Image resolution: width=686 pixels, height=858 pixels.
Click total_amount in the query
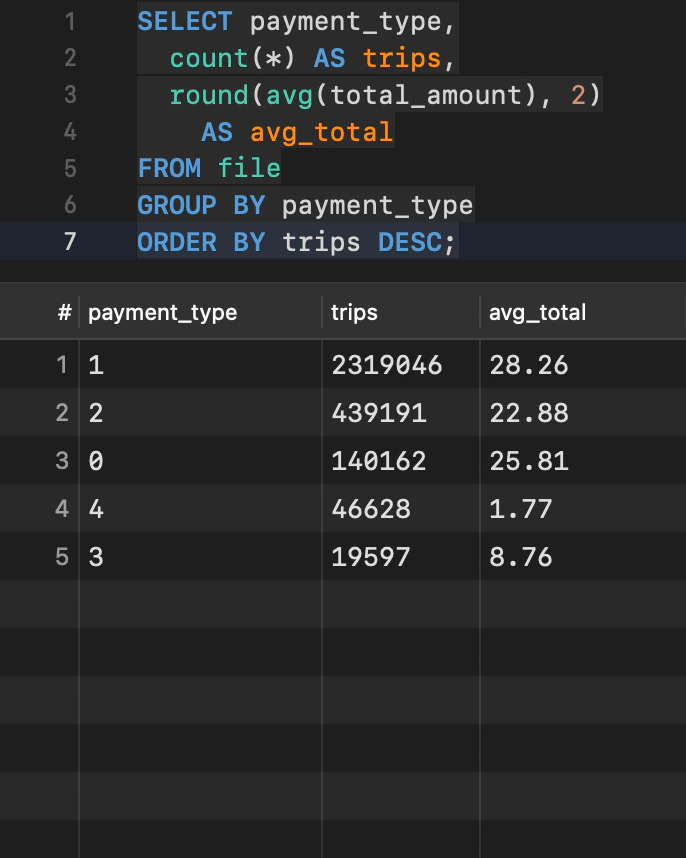click(x=426, y=95)
